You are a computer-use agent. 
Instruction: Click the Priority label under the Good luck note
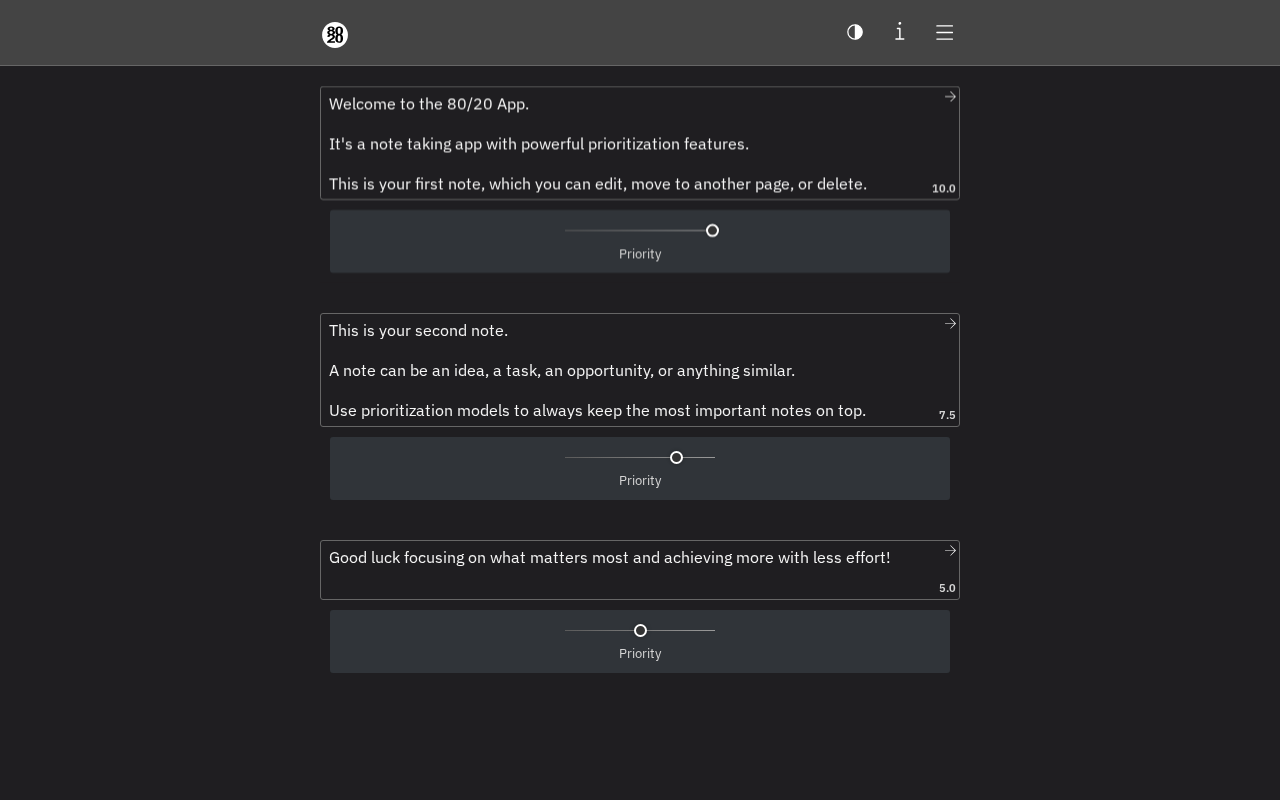pyautogui.click(x=640, y=654)
